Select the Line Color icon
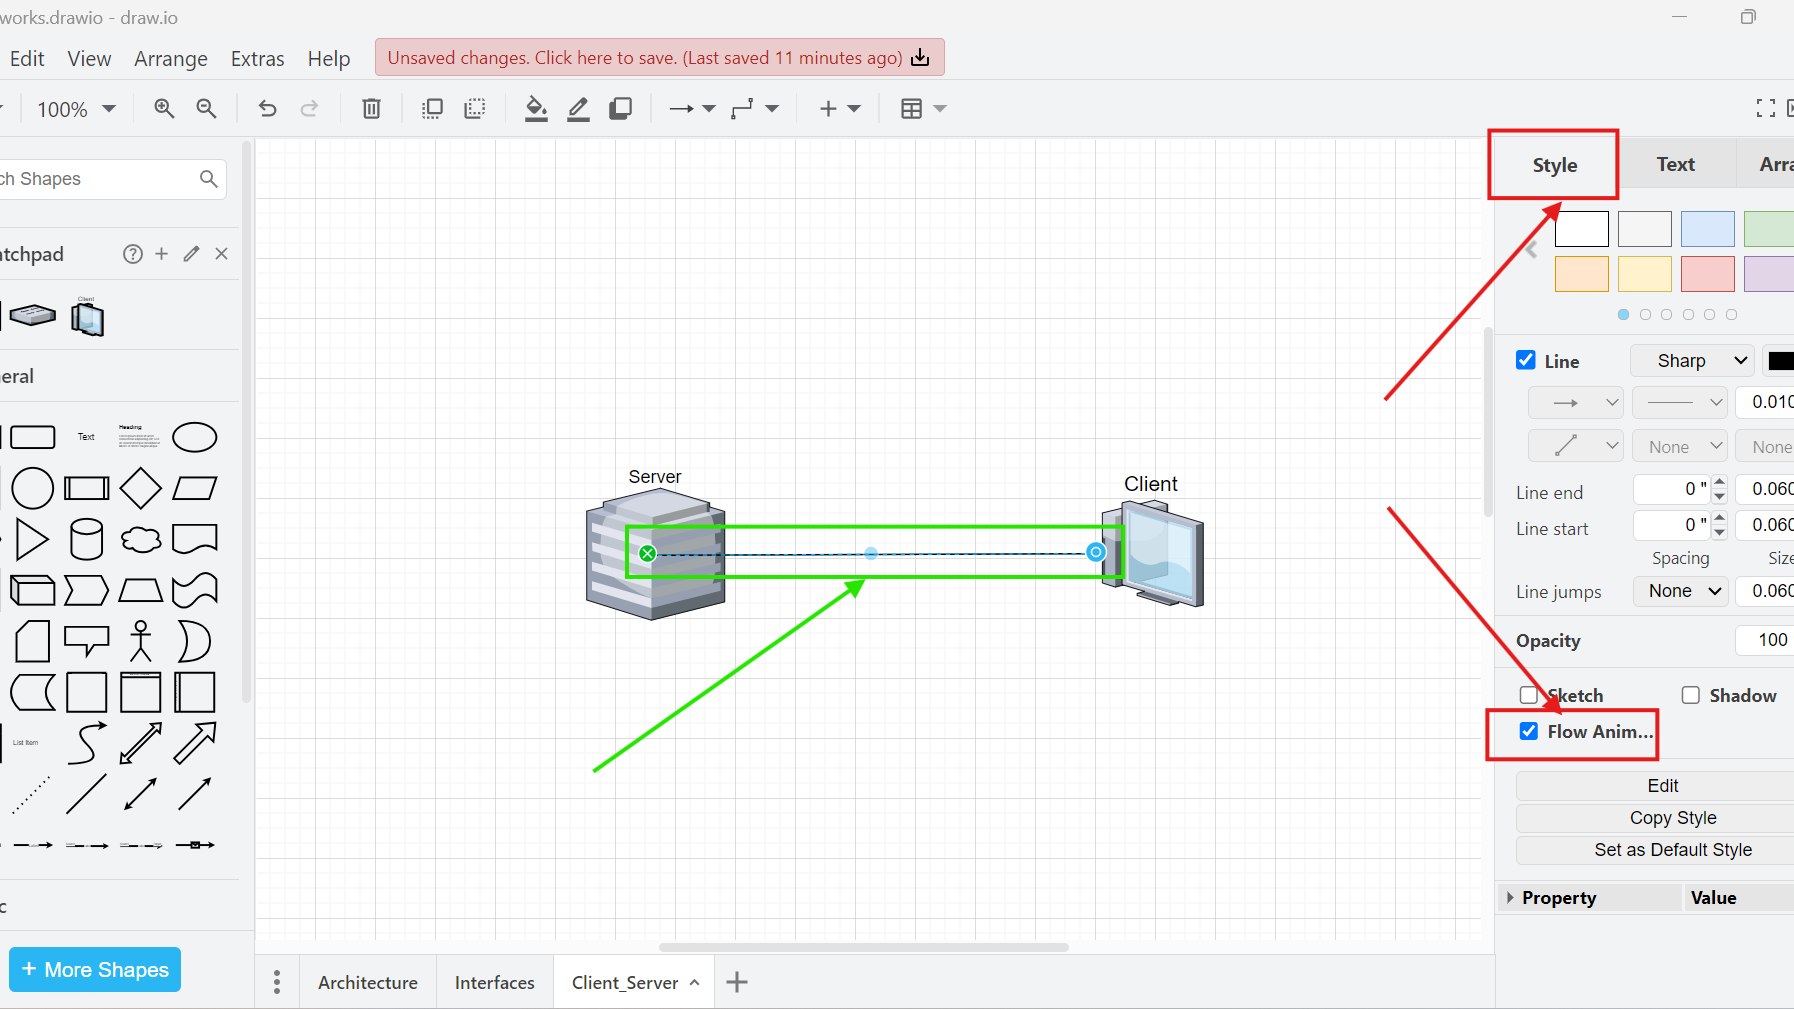Viewport: 1794px width, 1009px height. pos(578,108)
